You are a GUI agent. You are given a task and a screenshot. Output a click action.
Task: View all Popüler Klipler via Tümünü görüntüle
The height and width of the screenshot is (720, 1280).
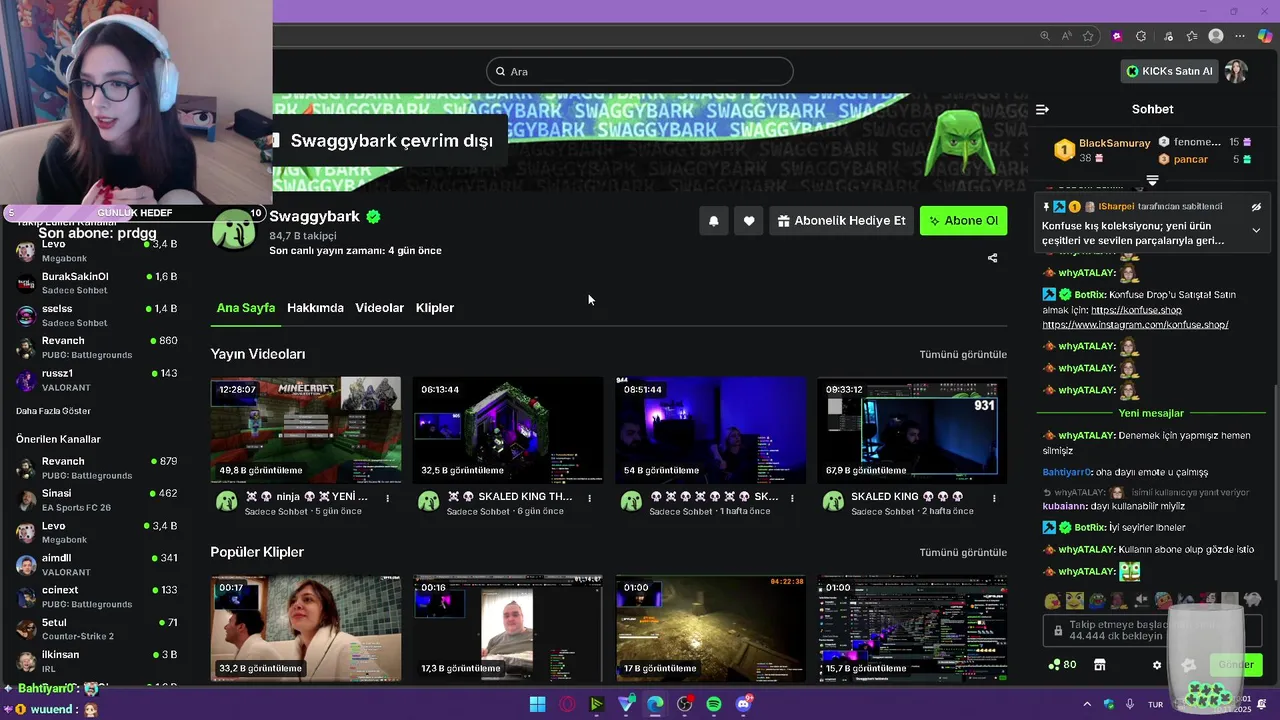coord(963,552)
